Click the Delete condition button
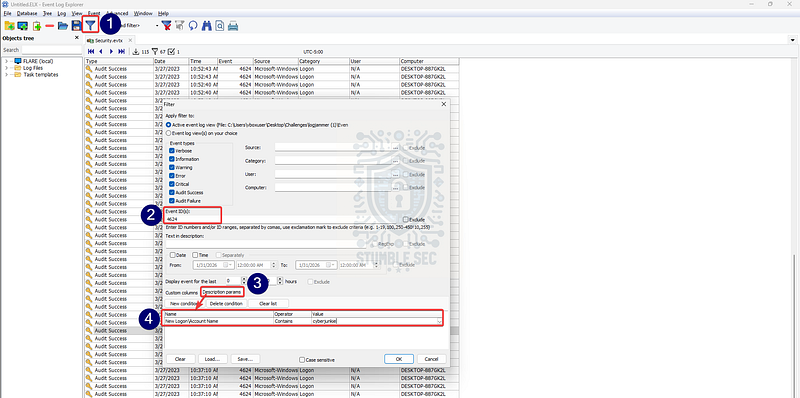Screen dimensions: 800x398 click(226, 303)
